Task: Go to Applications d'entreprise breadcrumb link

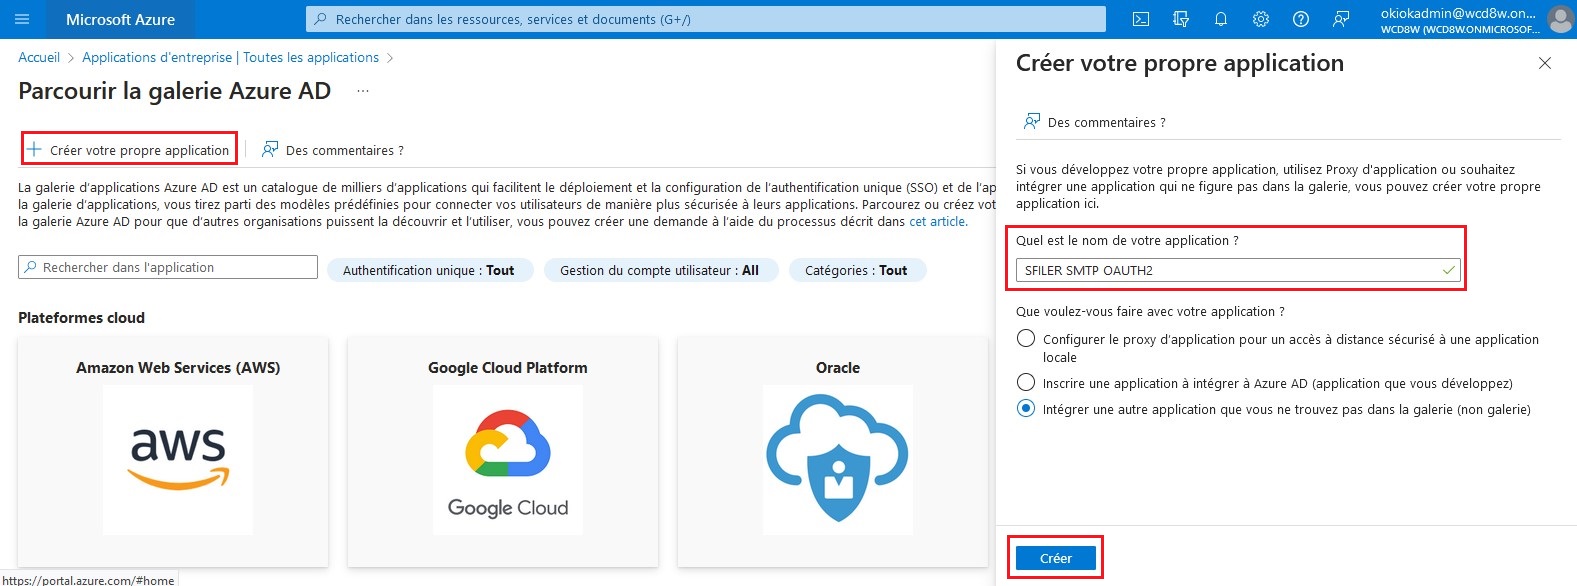Action: coord(230,57)
